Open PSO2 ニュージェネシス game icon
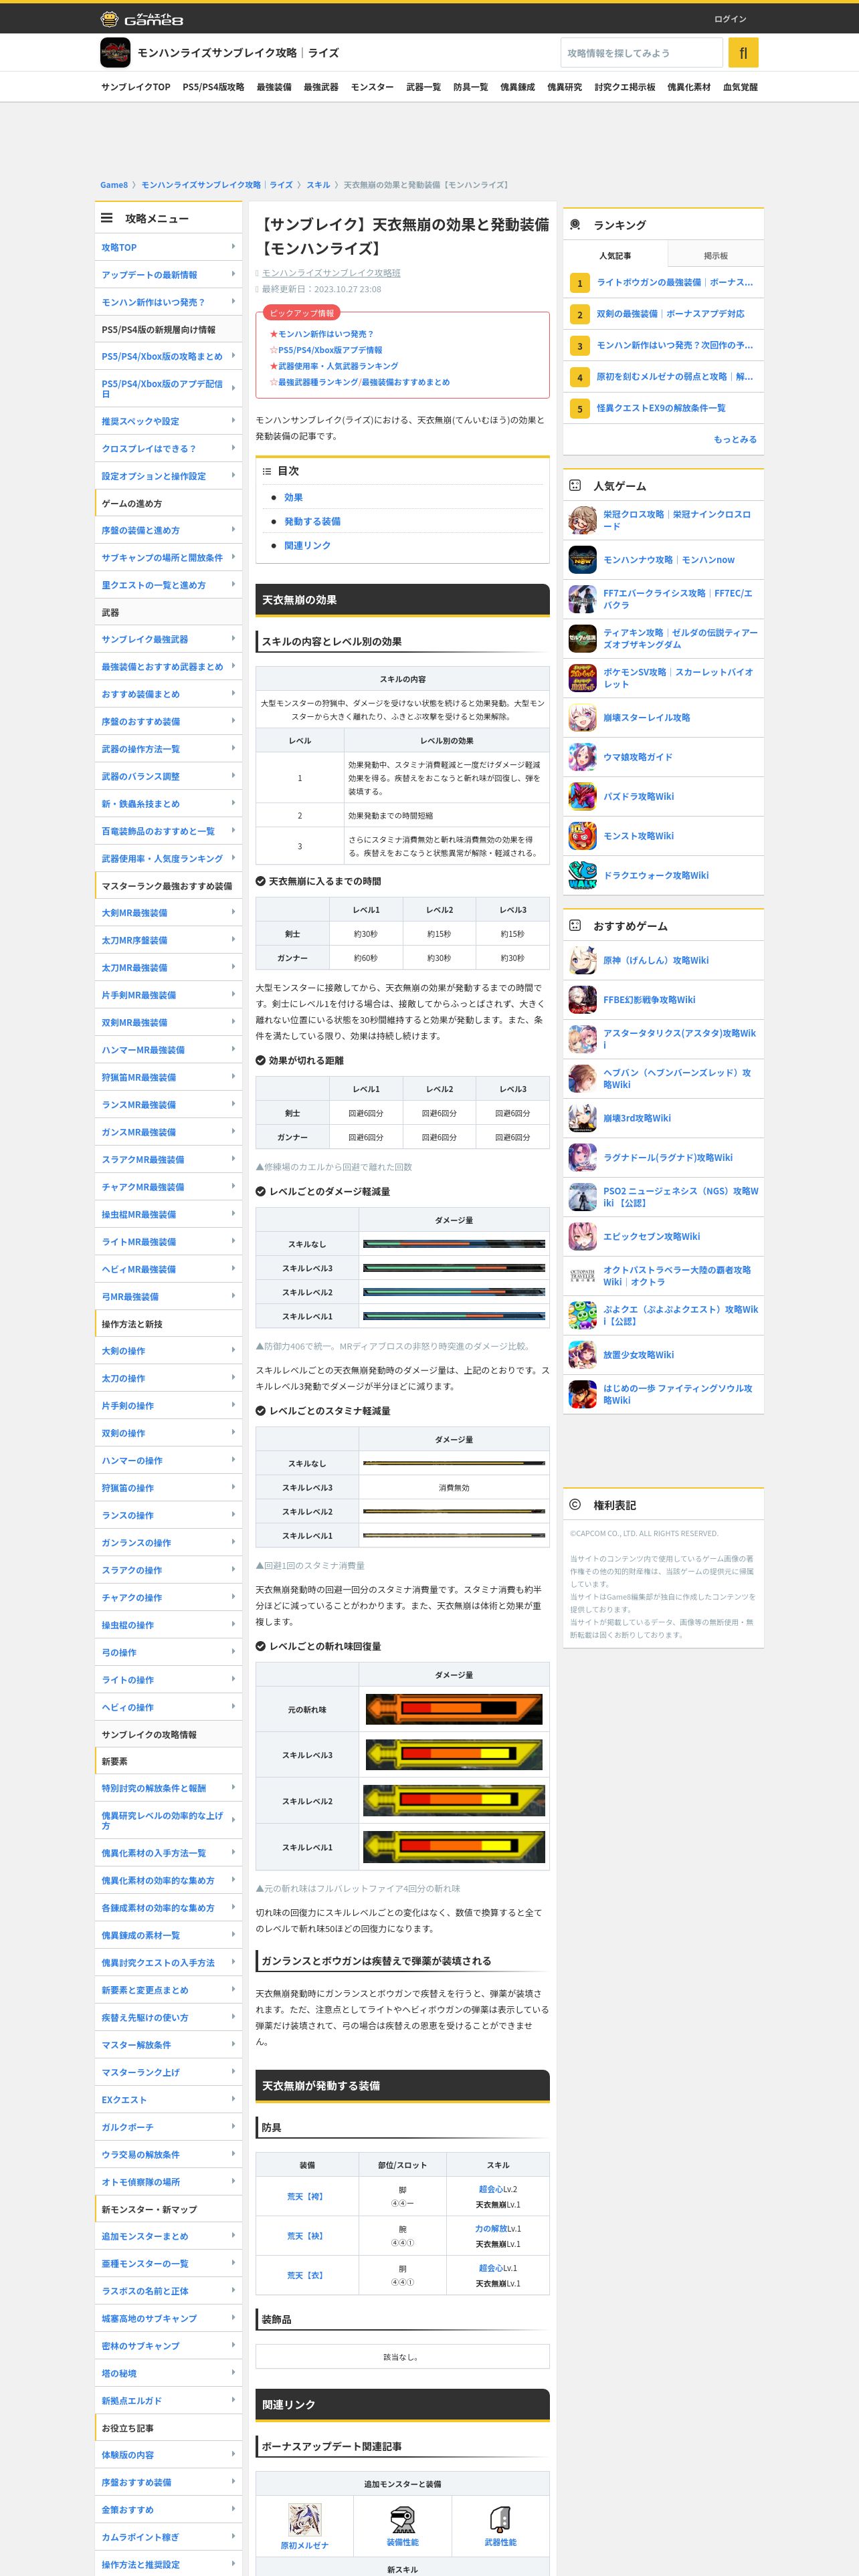This screenshot has height=2576, width=859. click(582, 1197)
